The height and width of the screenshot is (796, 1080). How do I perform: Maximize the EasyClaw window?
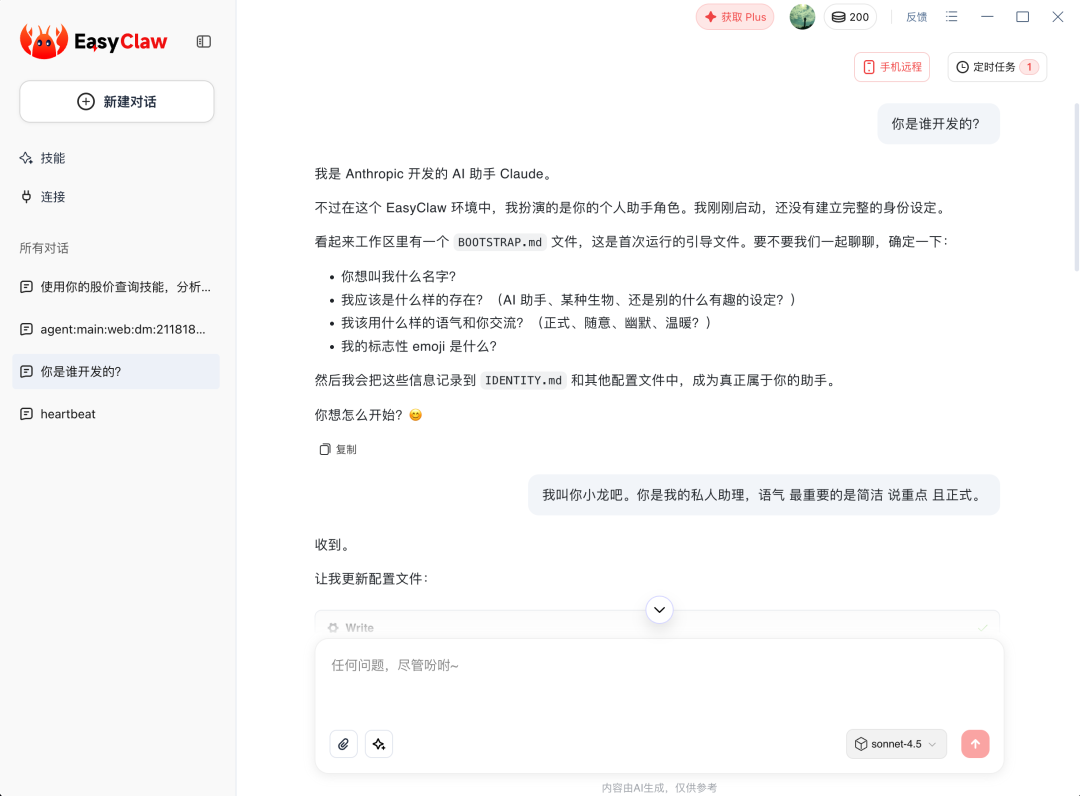[1022, 17]
